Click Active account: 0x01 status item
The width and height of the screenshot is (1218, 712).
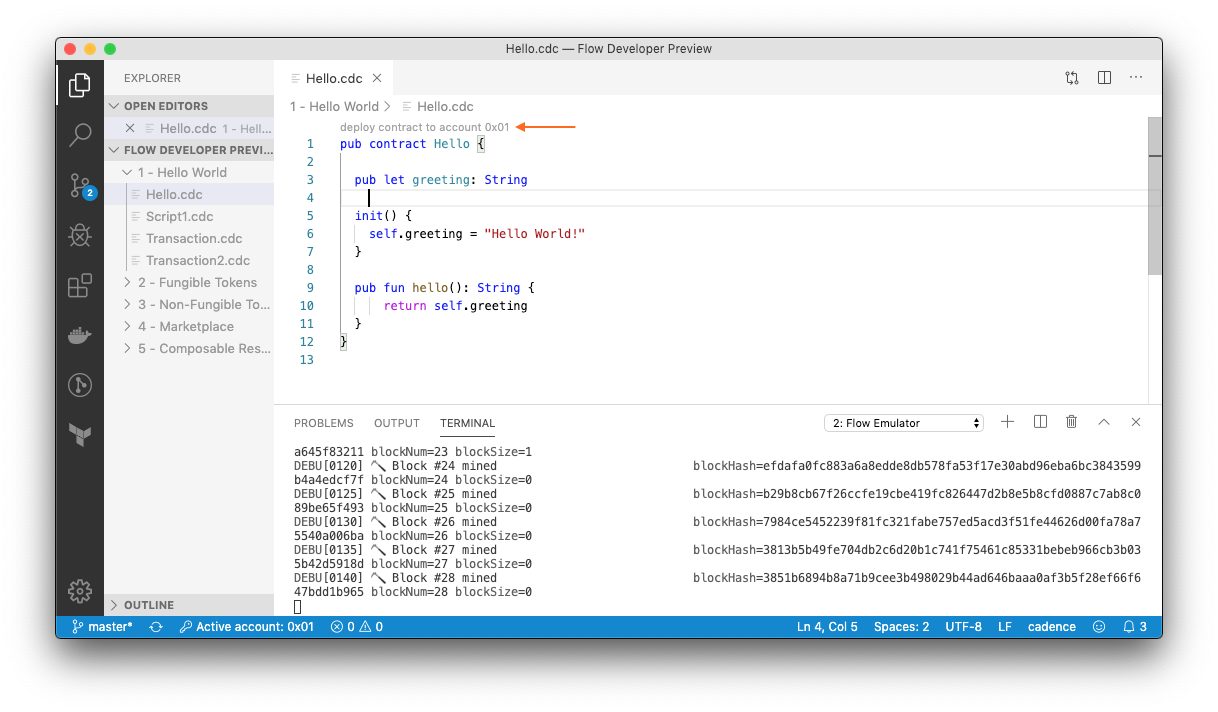[246, 627]
